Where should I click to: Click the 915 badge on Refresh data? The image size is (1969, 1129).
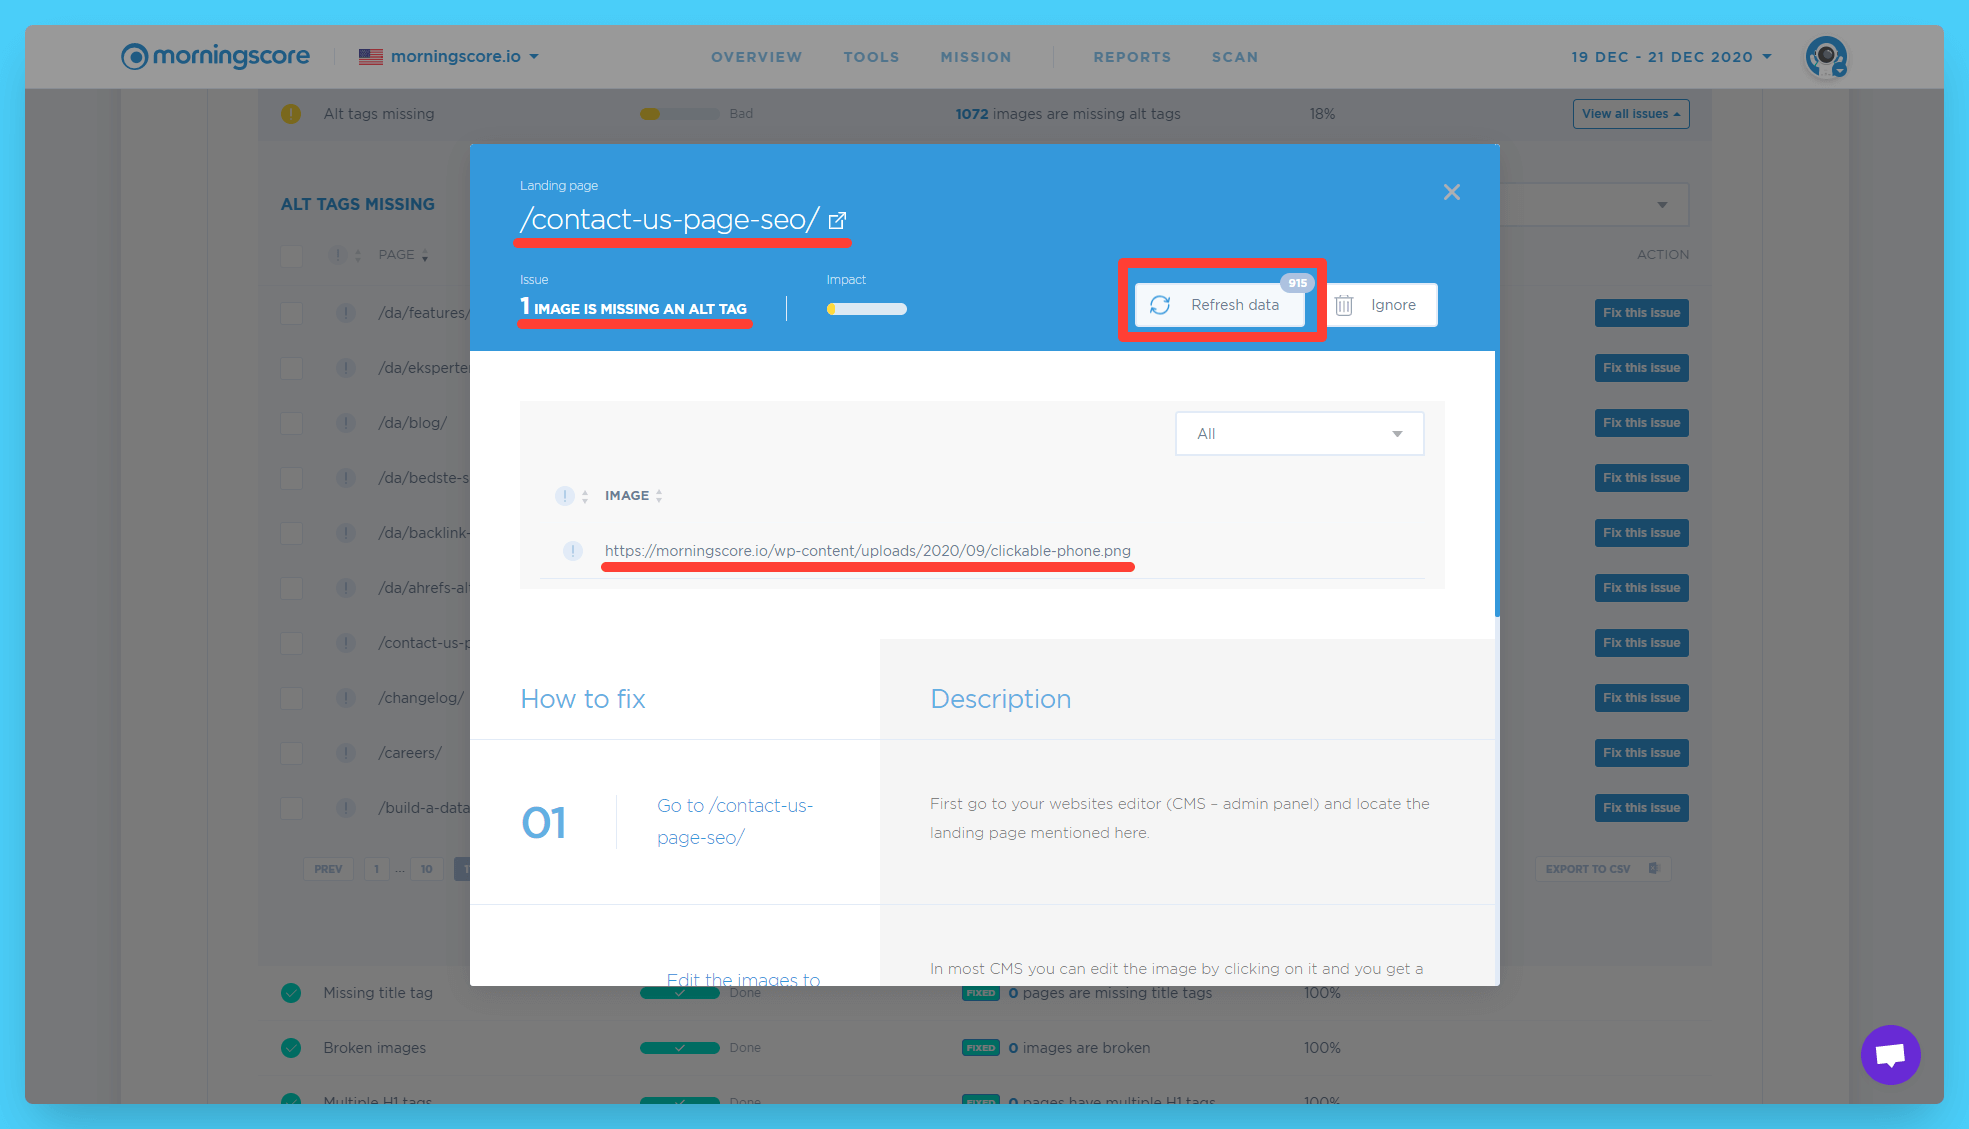coord(1297,283)
